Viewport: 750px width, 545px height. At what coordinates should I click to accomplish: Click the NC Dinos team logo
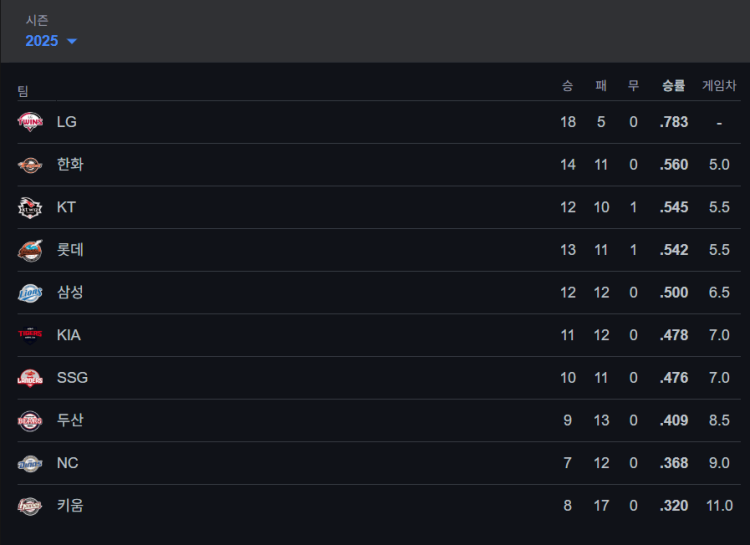(30, 463)
